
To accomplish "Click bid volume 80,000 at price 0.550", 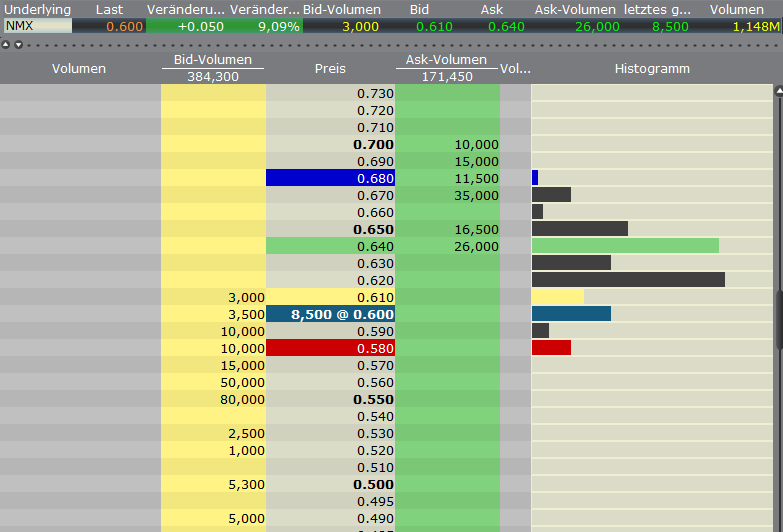I will pyautogui.click(x=213, y=399).
